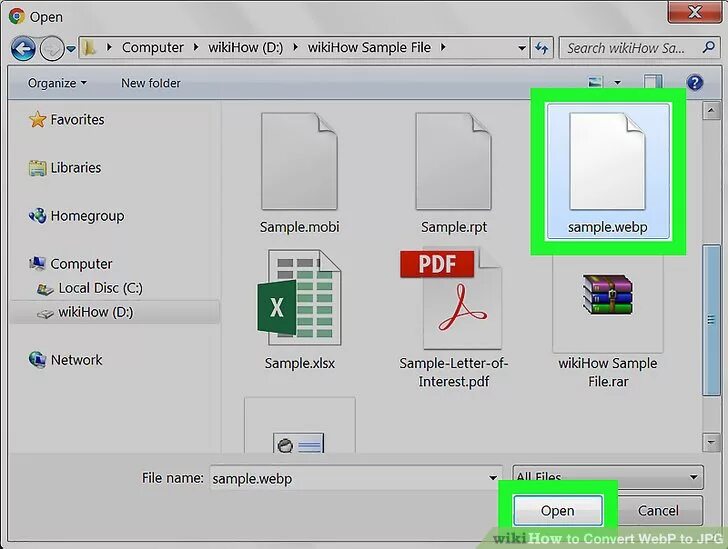Select wikiHow (D:) drive in sidebar
This screenshot has width=728, height=549.
[x=96, y=312]
